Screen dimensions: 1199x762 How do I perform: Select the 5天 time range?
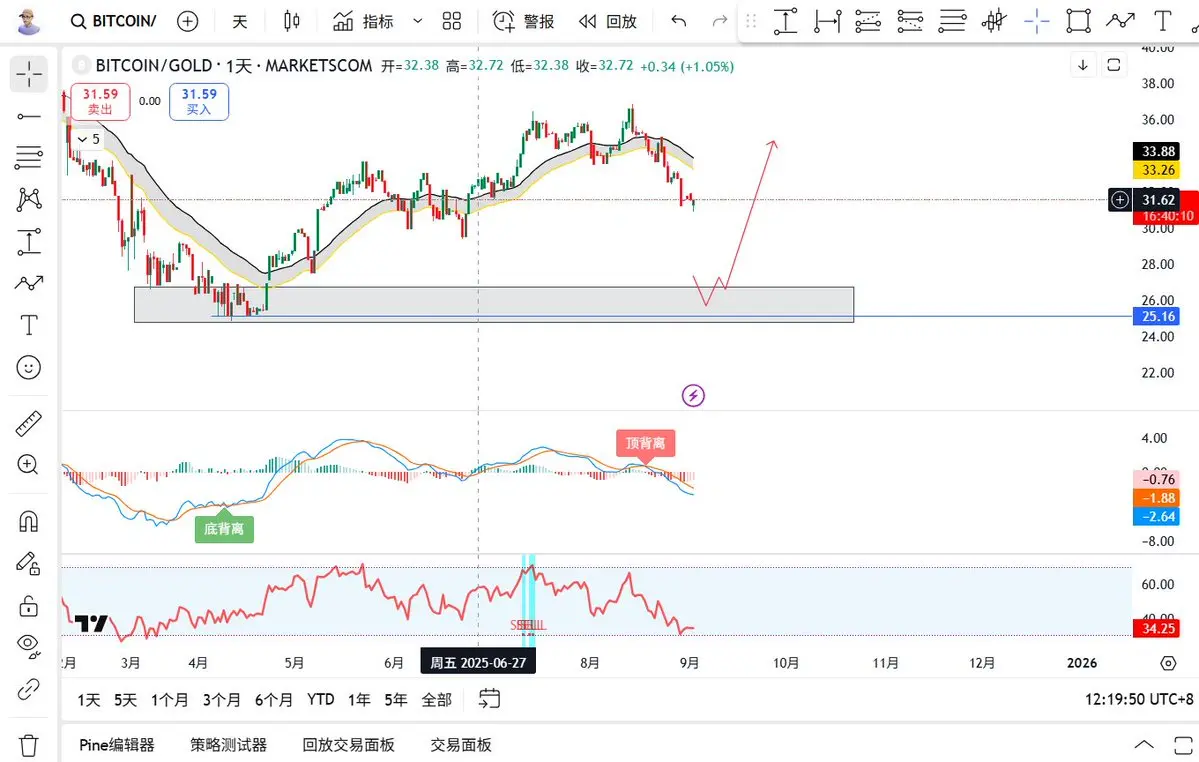[x=125, y=699]
